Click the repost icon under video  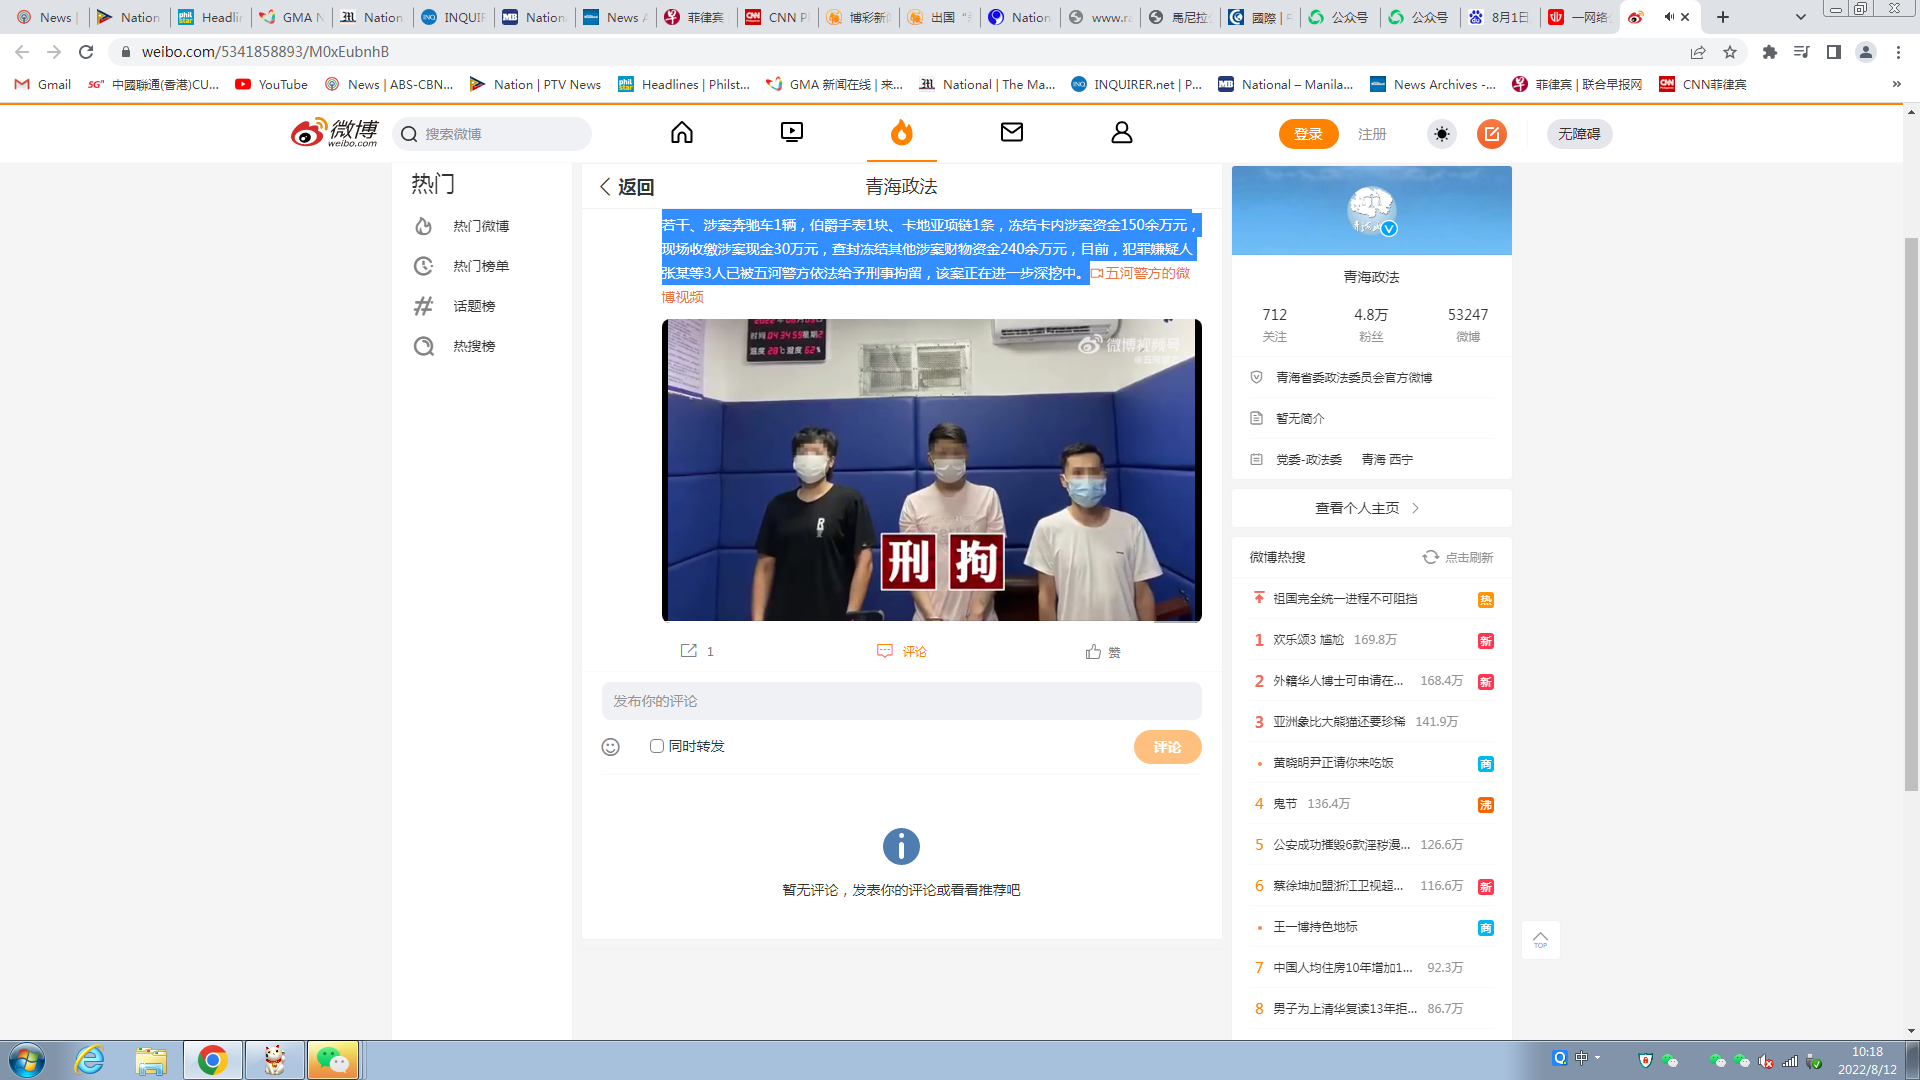click(x=689, y=651)
